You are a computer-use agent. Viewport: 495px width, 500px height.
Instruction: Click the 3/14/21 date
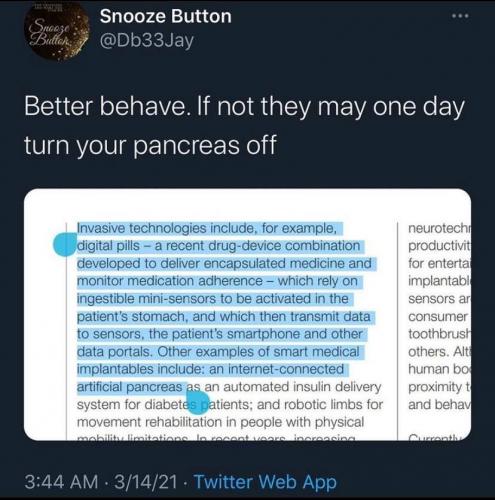145,482
